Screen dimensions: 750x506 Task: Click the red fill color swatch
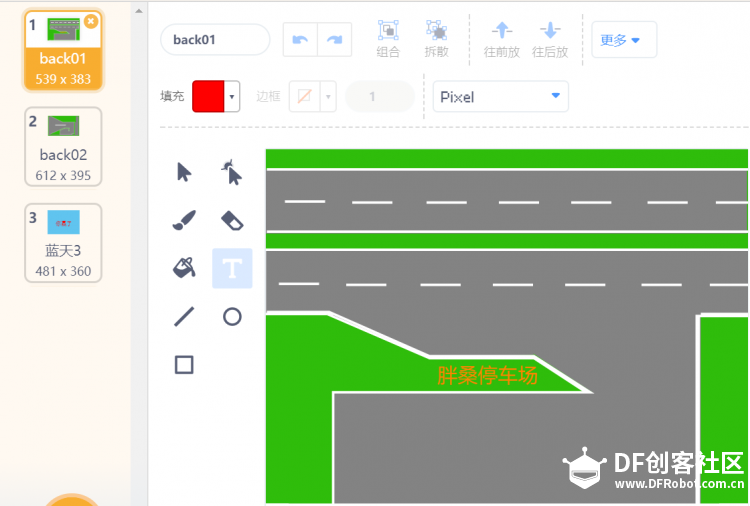(x=208, y=97)
